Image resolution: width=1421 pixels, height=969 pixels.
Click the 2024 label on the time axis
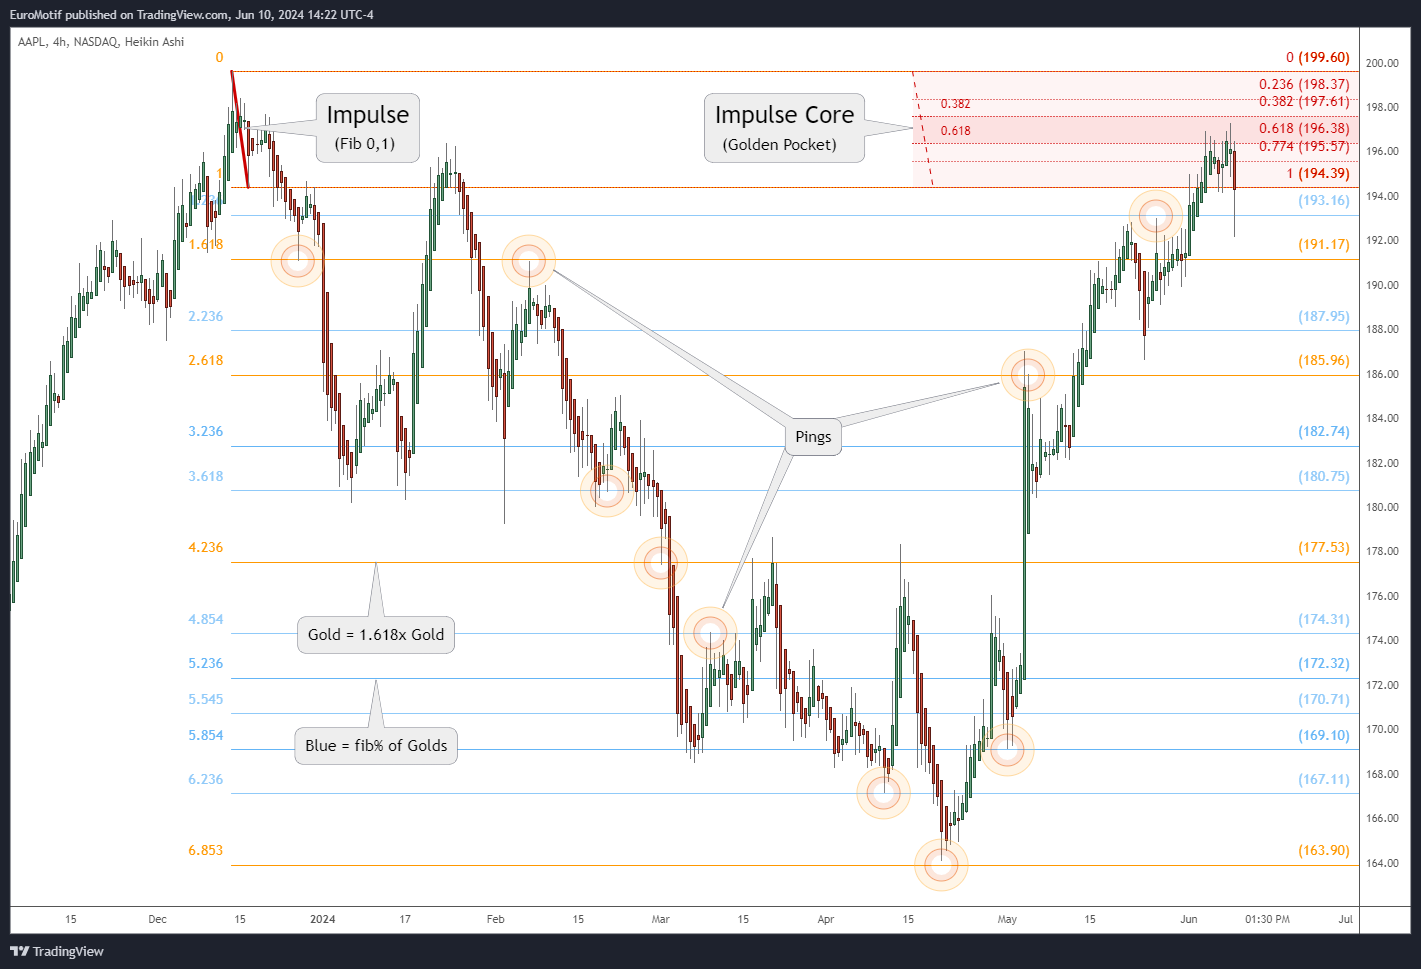tap(323, 919)
